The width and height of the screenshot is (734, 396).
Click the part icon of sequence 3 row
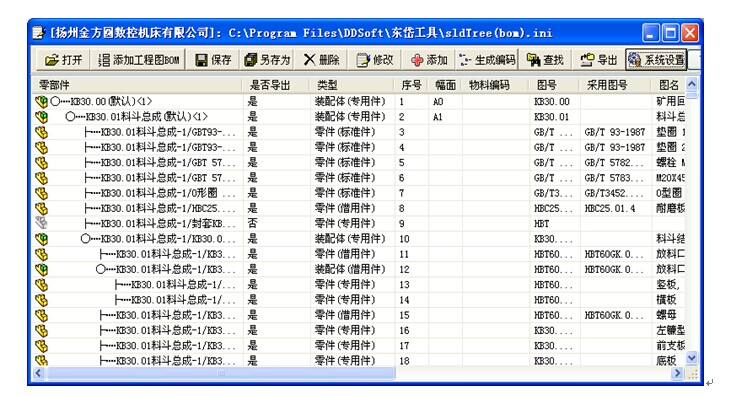pyautogui.click(x=41, y=132)
